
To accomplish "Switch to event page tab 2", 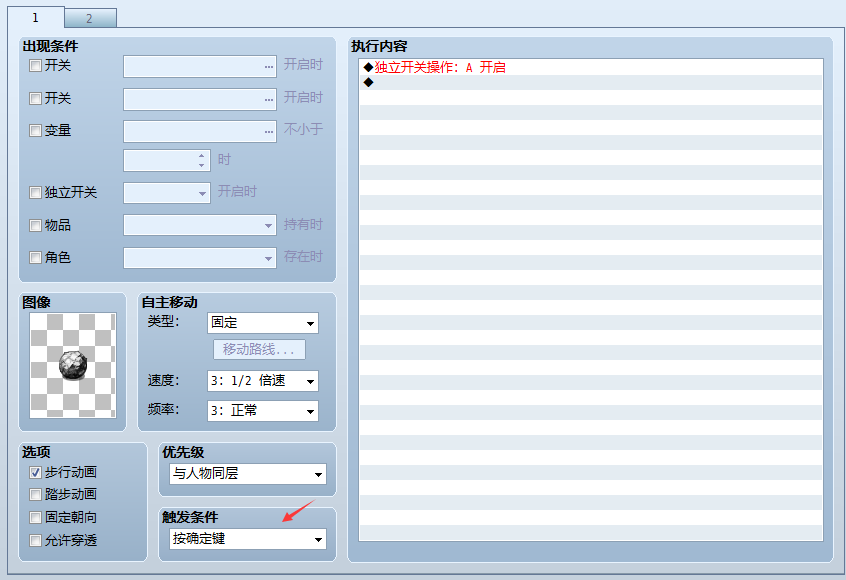I will (90, 18).
